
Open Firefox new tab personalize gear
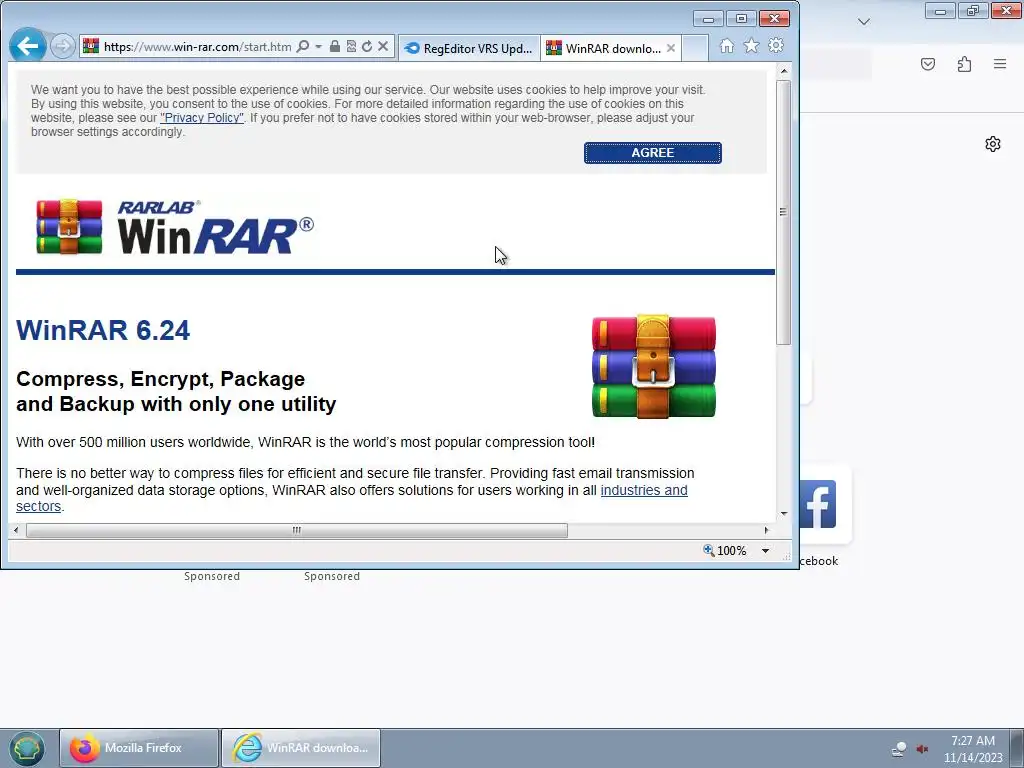993,144
